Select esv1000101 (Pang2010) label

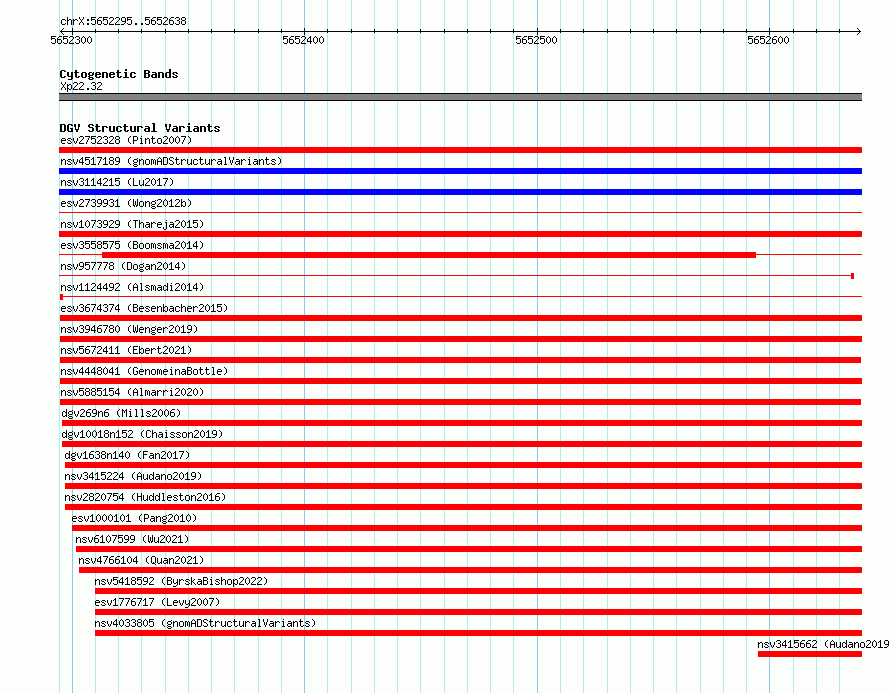[x=135, y=518]
